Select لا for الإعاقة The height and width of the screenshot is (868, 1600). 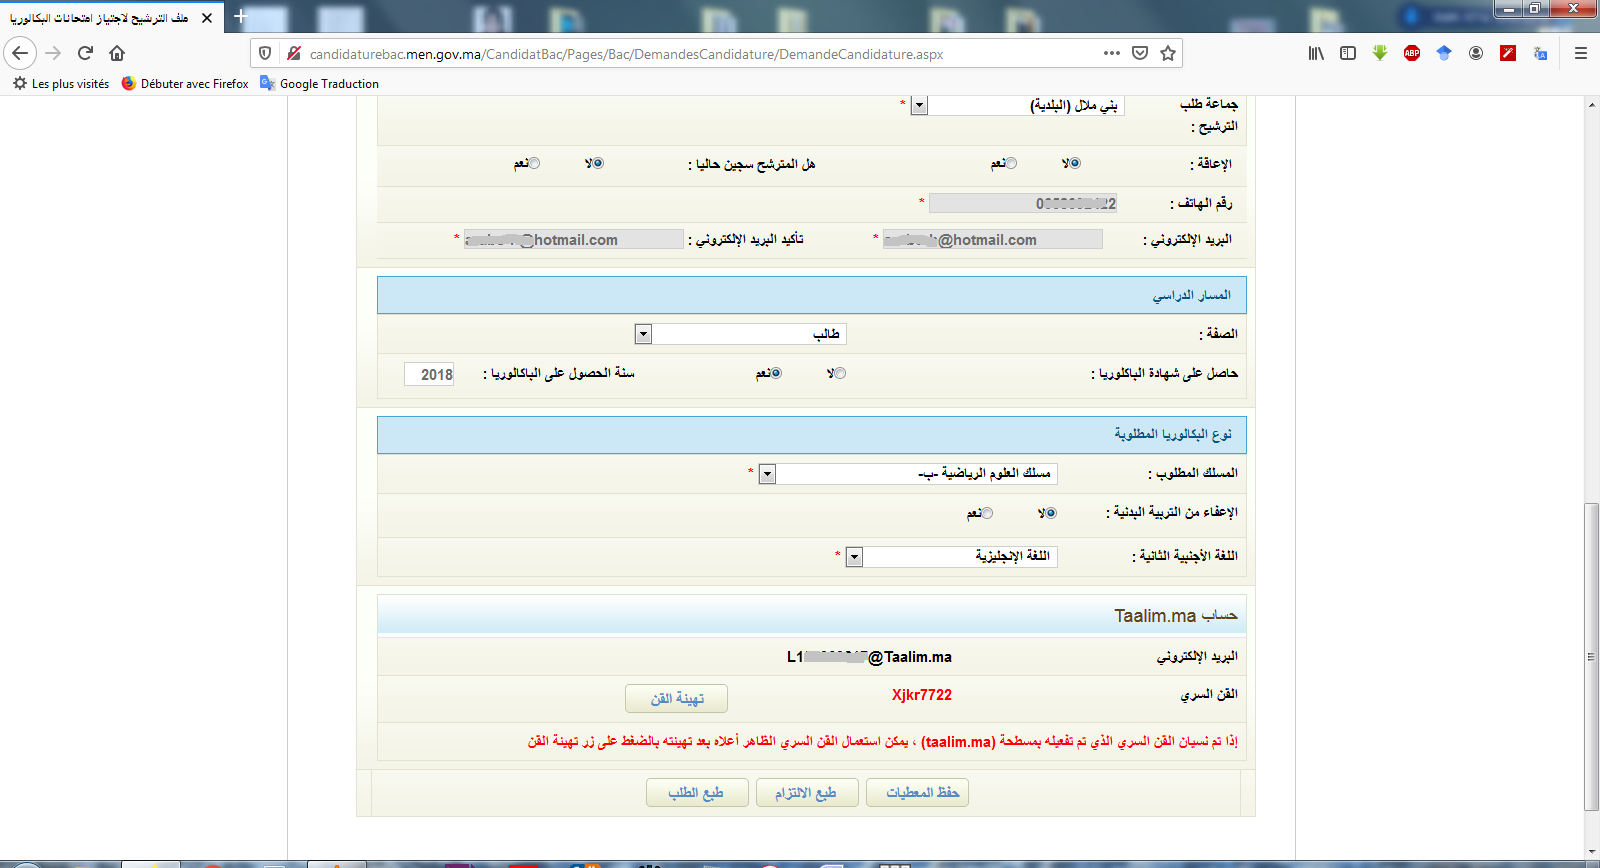tap(1075, 163)
